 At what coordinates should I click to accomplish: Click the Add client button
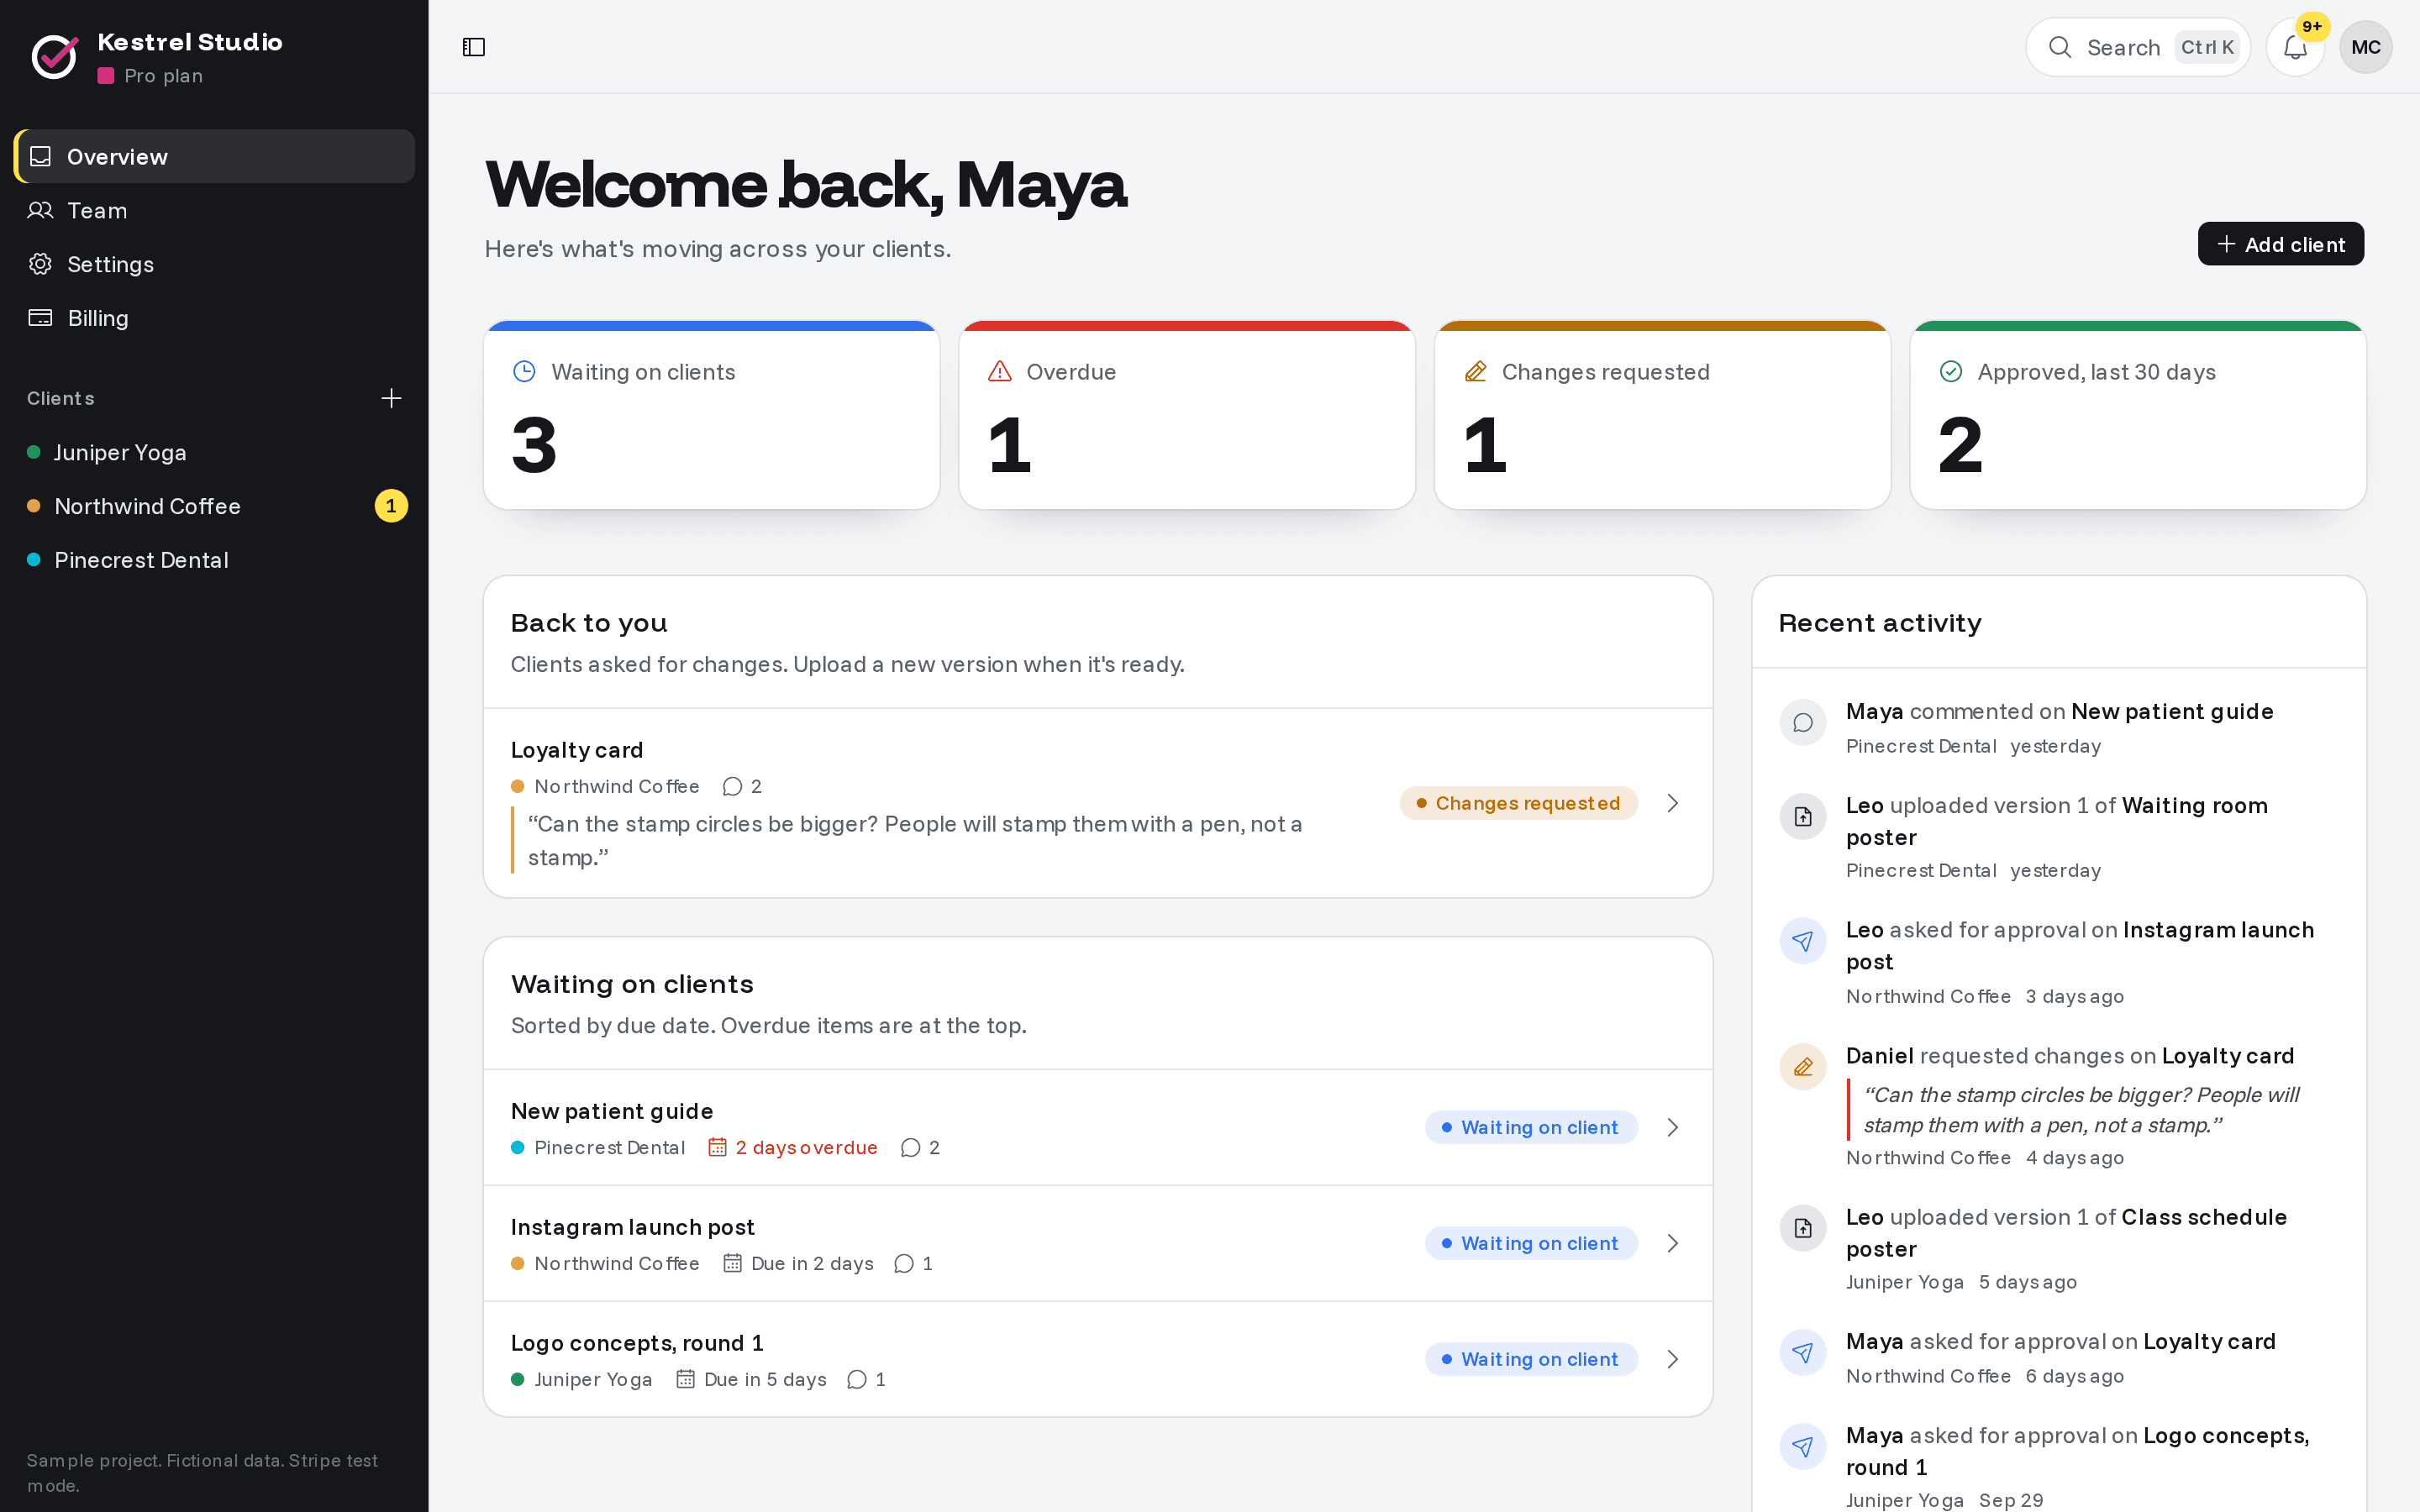click(x=2280, y=244)
